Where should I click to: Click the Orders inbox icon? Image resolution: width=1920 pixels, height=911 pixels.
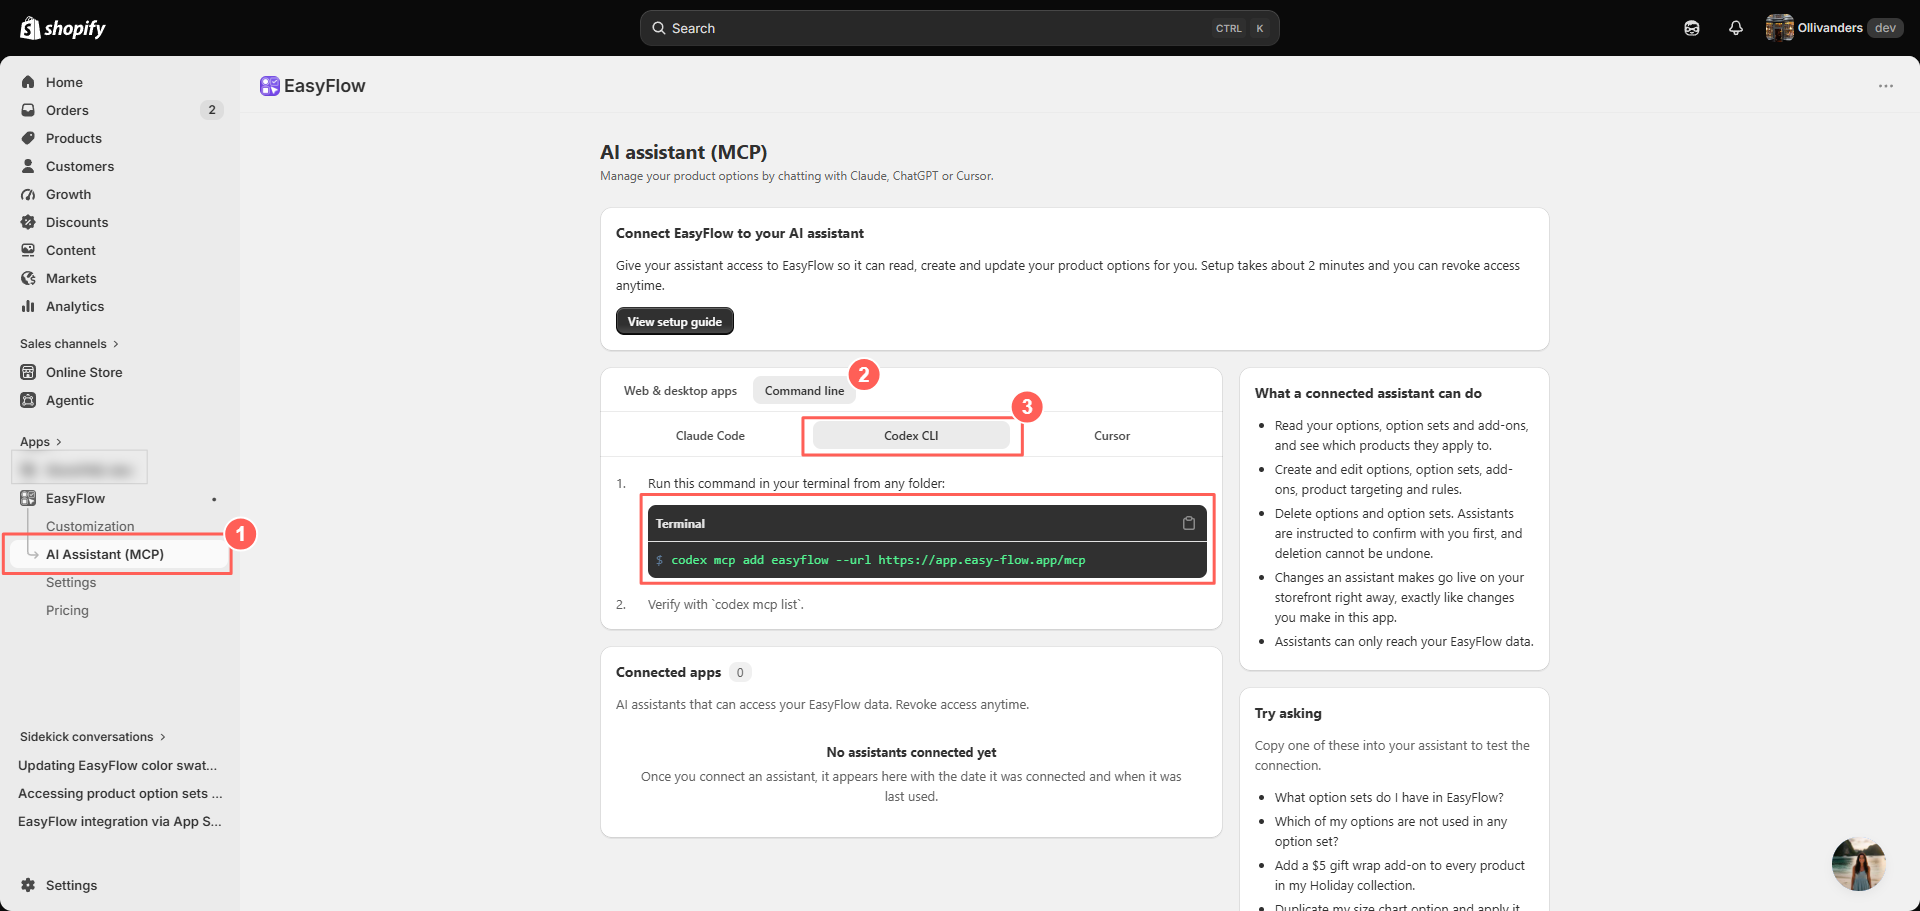28,110
